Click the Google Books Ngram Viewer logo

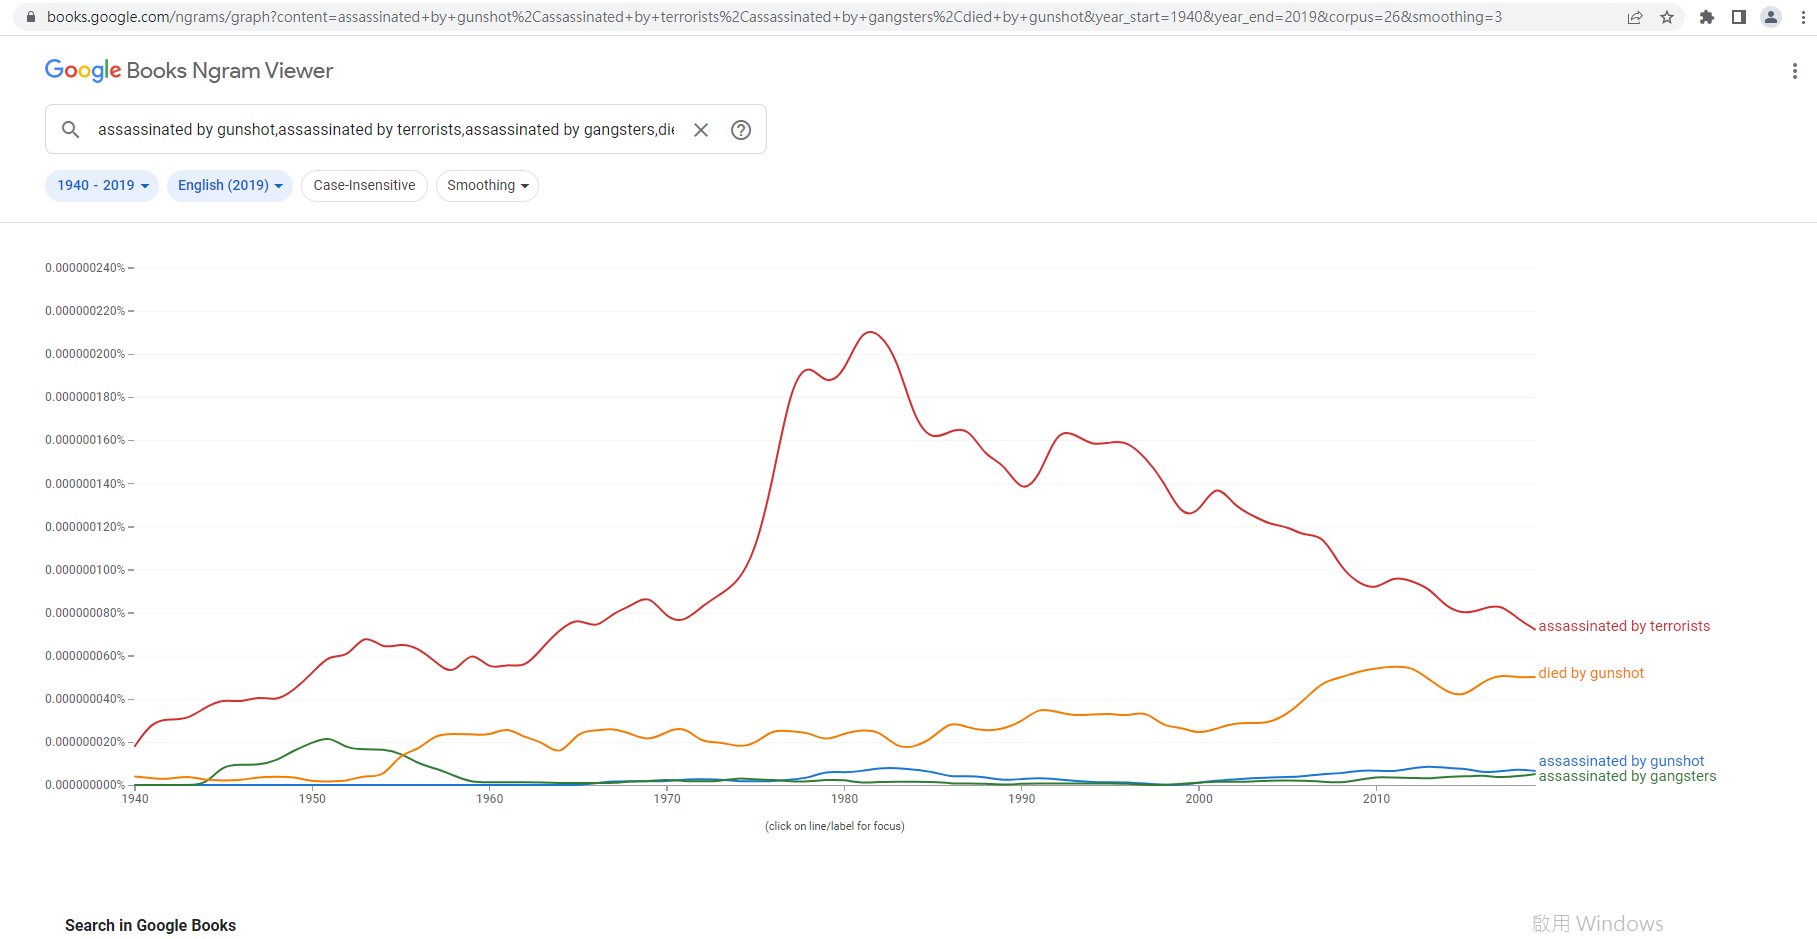click(x=189, y=70)
